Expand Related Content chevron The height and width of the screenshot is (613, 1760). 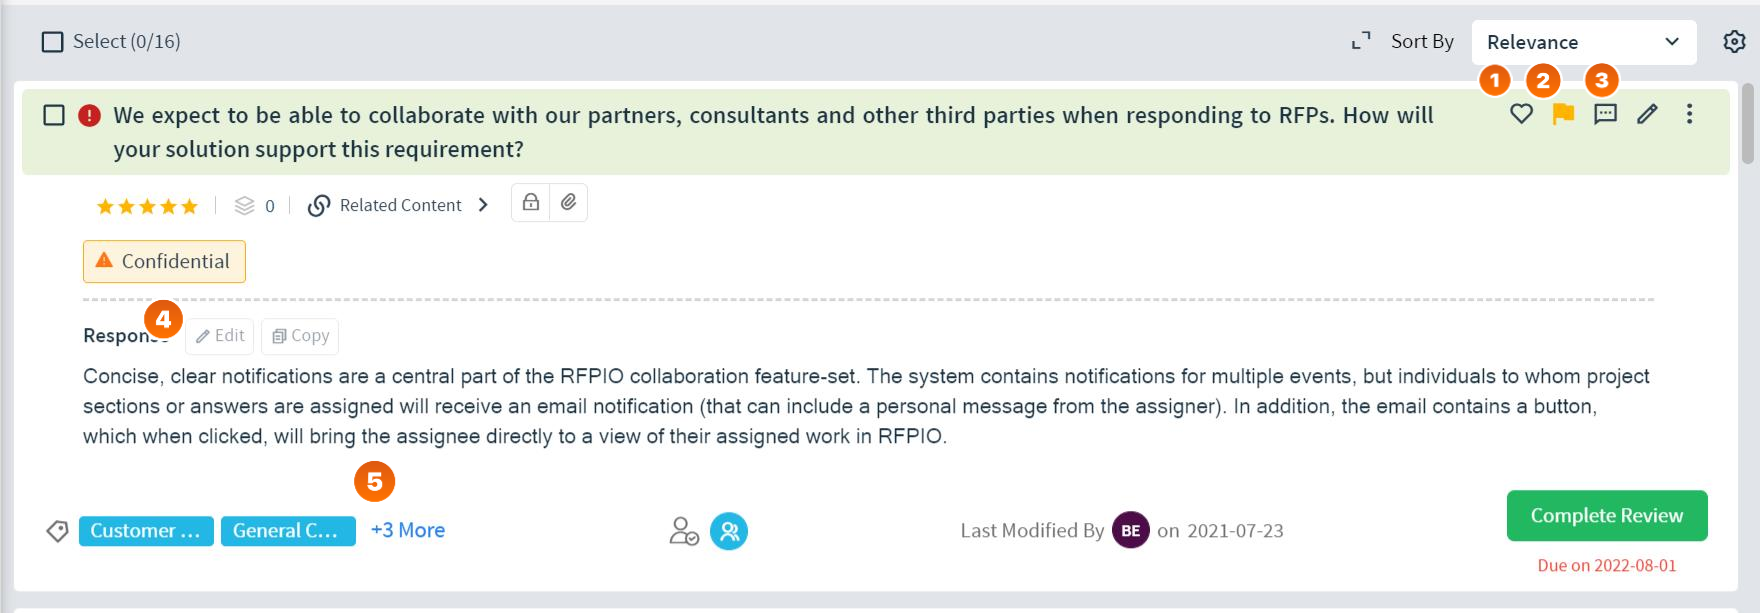tap(483, 205)
